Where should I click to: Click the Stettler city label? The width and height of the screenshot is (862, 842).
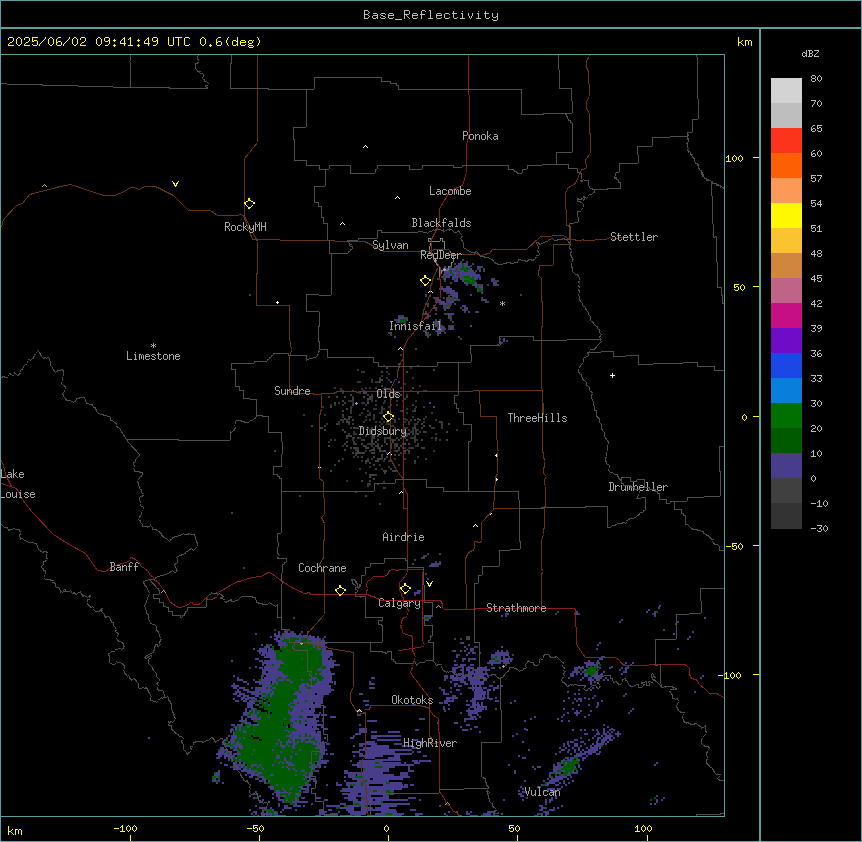[634, 237]
